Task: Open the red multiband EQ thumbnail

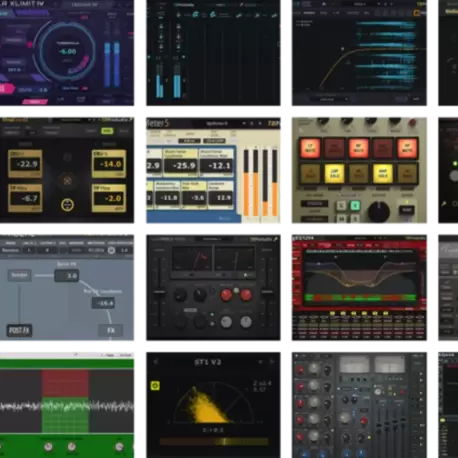Action: coord(359,288)
